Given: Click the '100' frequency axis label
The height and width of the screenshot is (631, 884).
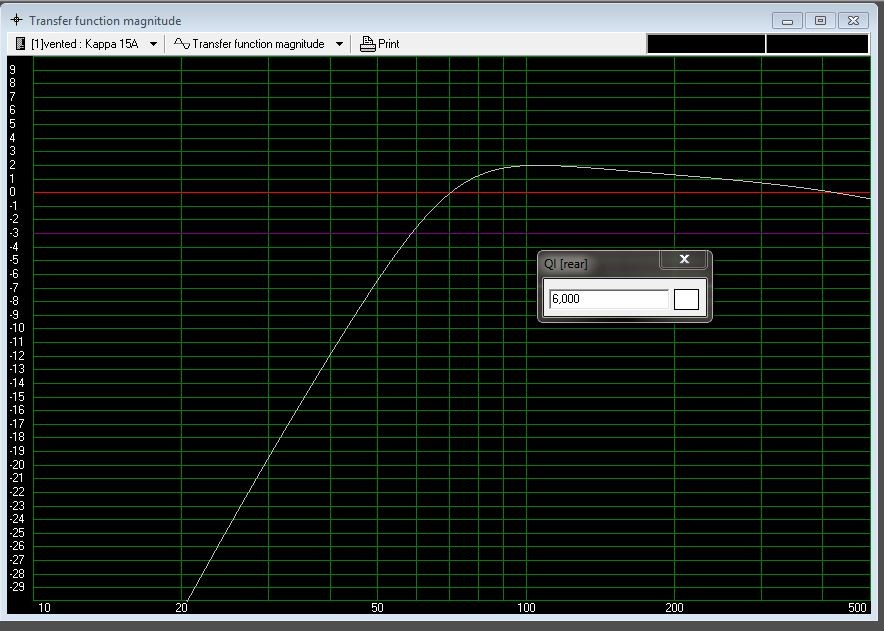Looking at the screenshot, I should (x=526, y=607).
